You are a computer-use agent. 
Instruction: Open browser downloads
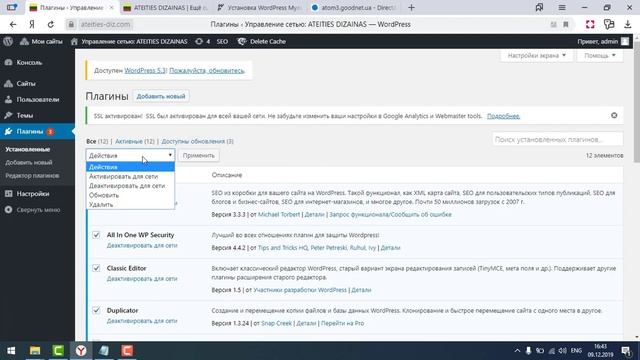click(x=628, y=24)
